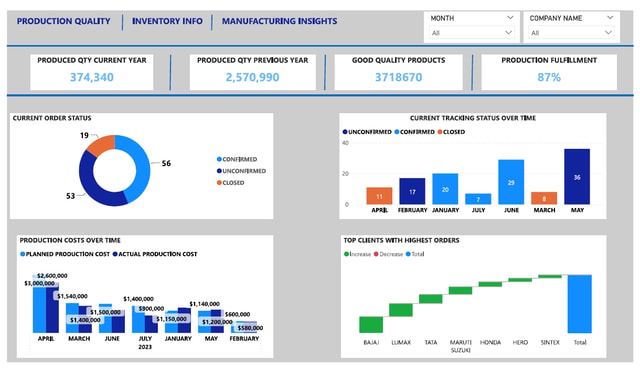The image size is (640, 371).
Task: Click the $1,500,000 data label for June
Action: click(x=105, y=312)
